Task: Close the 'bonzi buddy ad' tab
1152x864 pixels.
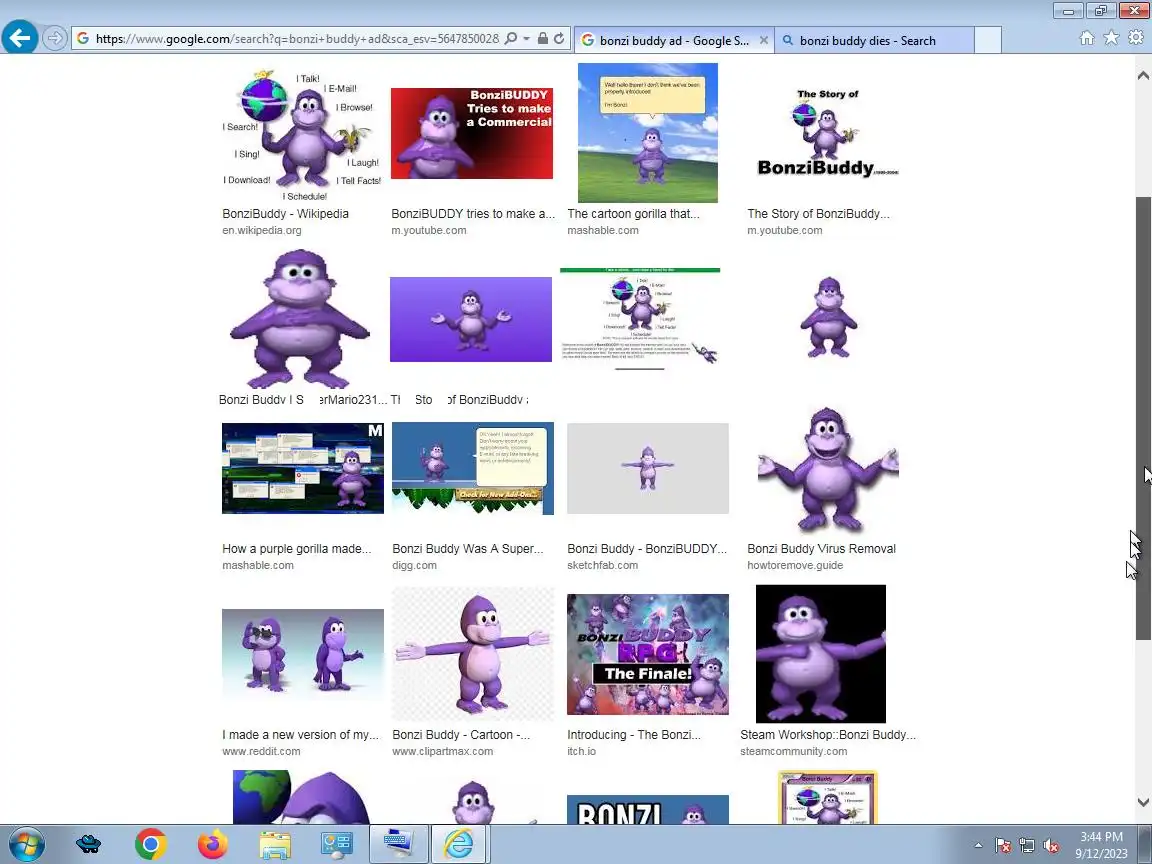Action: 763,40
